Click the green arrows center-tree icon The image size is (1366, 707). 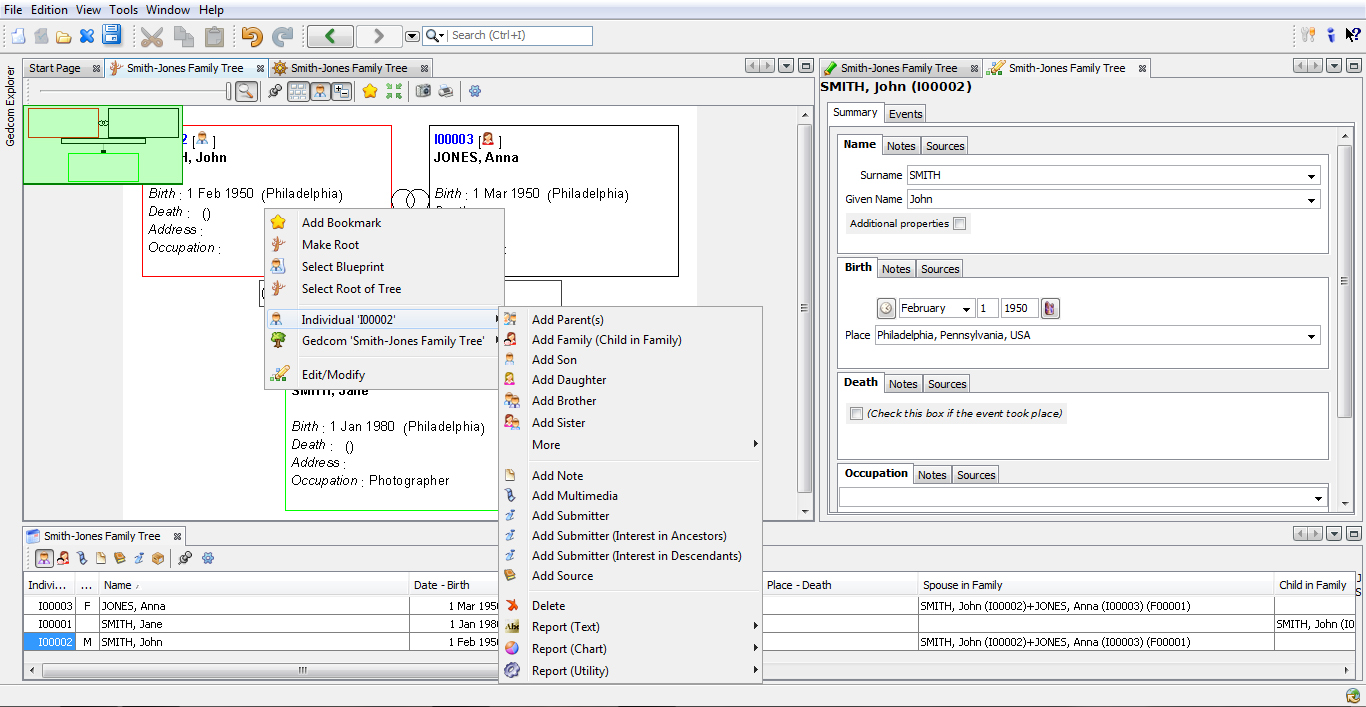[394, 91]
